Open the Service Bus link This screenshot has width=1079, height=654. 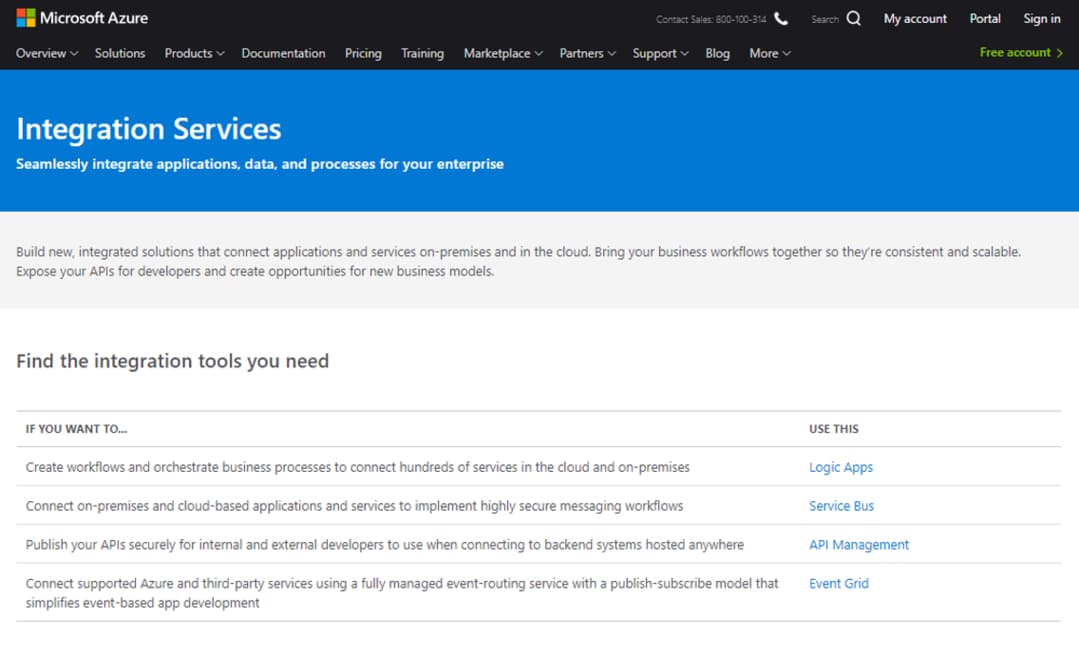click(x=841, y=506)
